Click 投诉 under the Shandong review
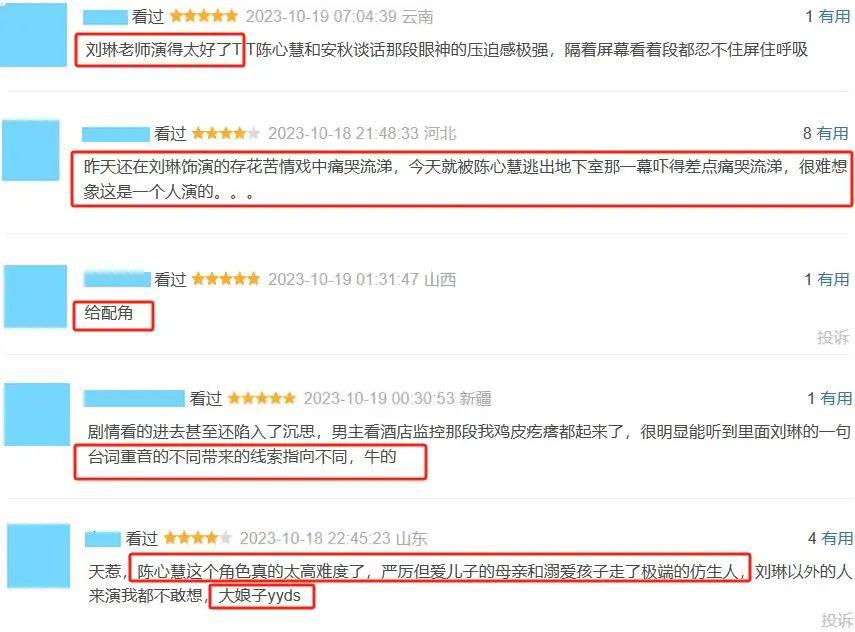This screenshot has height=632, width=855. point(837,620)
